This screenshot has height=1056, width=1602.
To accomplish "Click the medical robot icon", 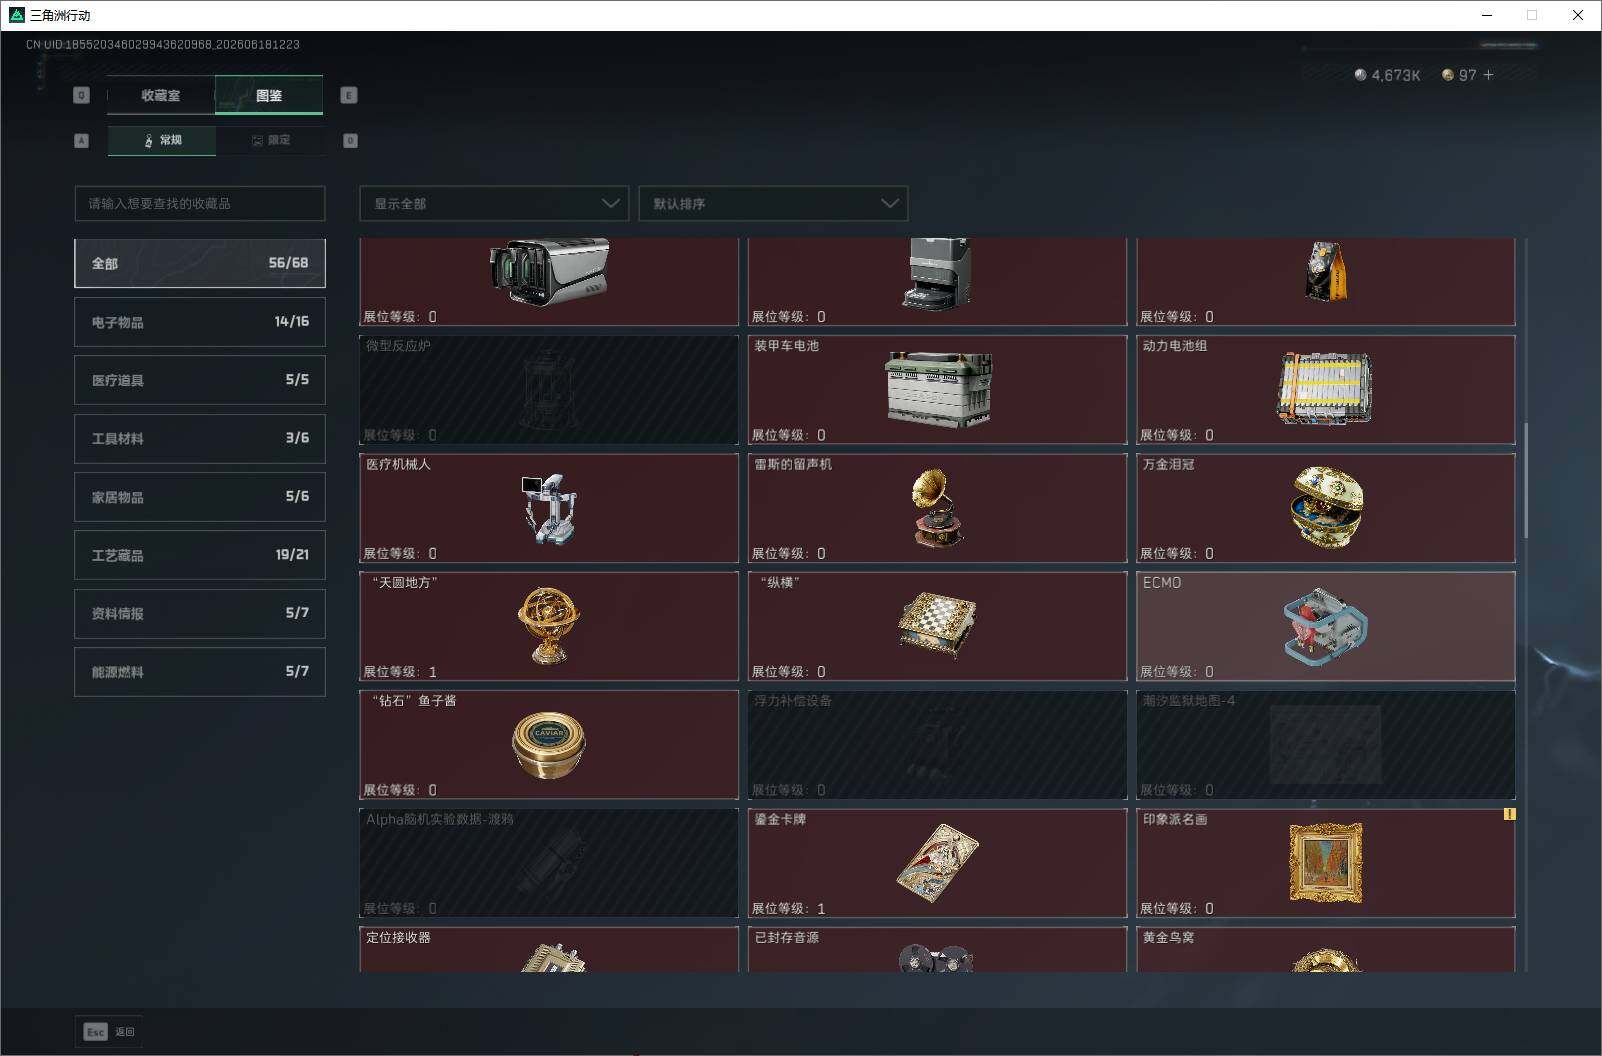I will pos(548,508).
